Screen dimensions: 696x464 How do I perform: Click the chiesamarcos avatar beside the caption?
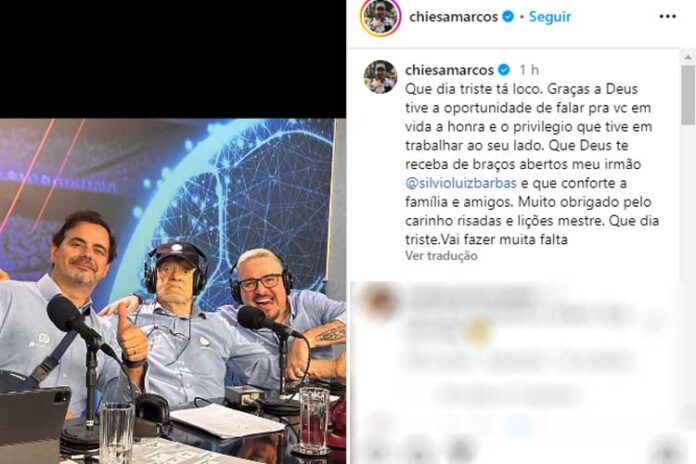[380, 77]
